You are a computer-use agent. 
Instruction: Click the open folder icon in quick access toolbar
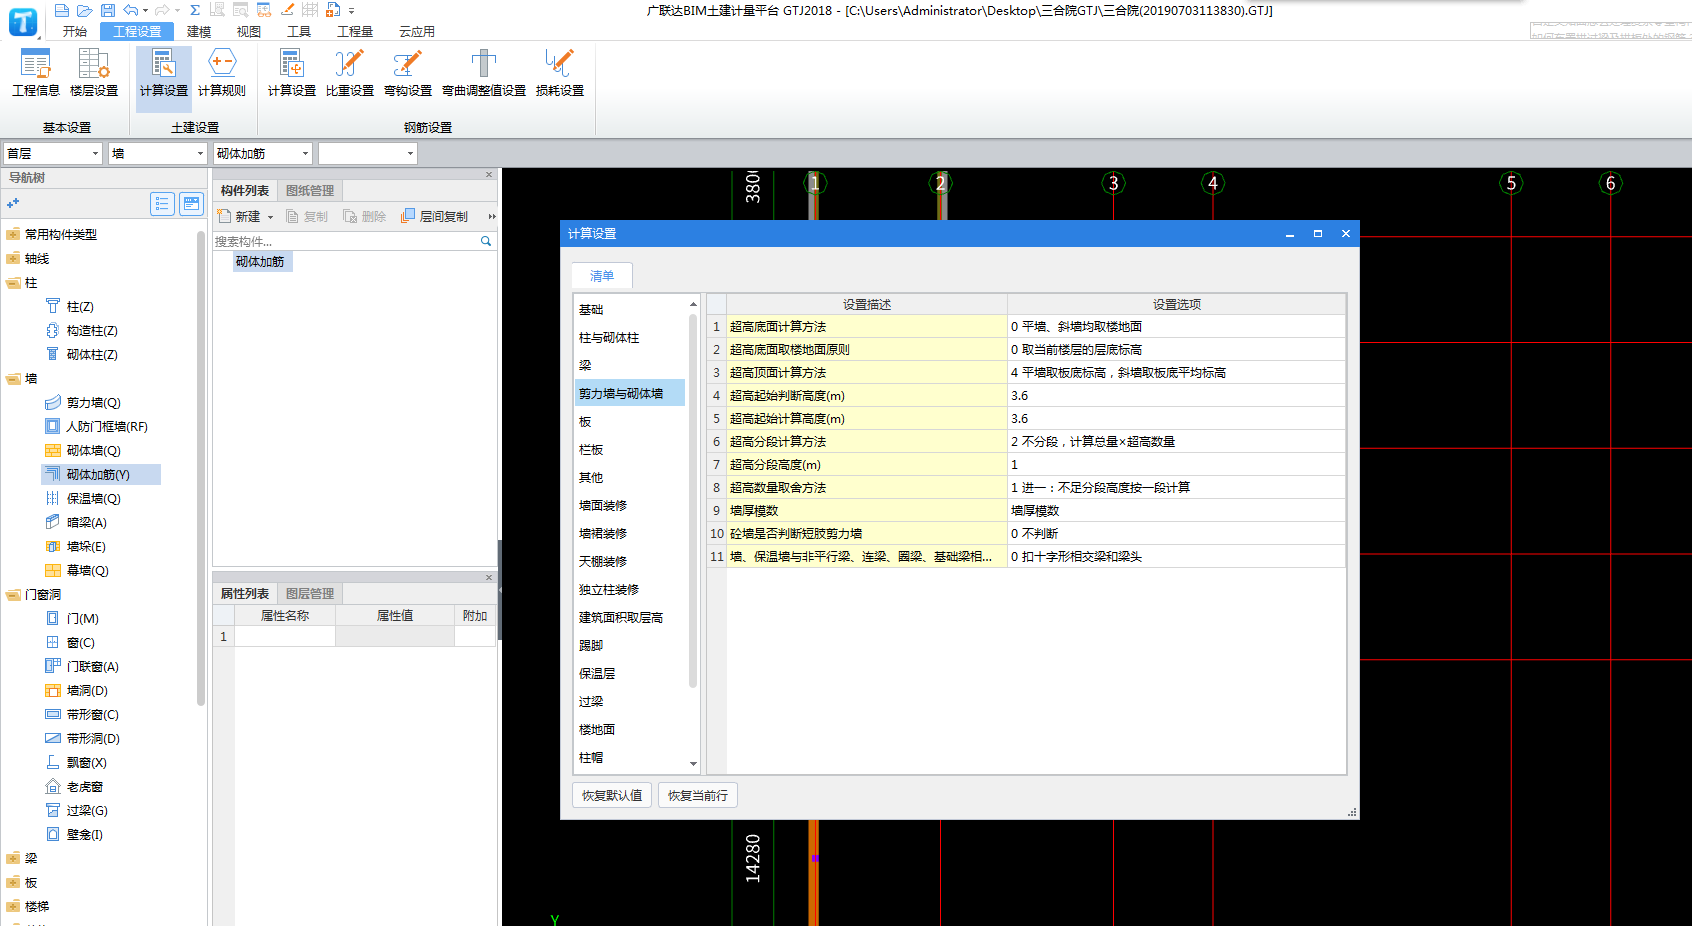tap(85, 10)
